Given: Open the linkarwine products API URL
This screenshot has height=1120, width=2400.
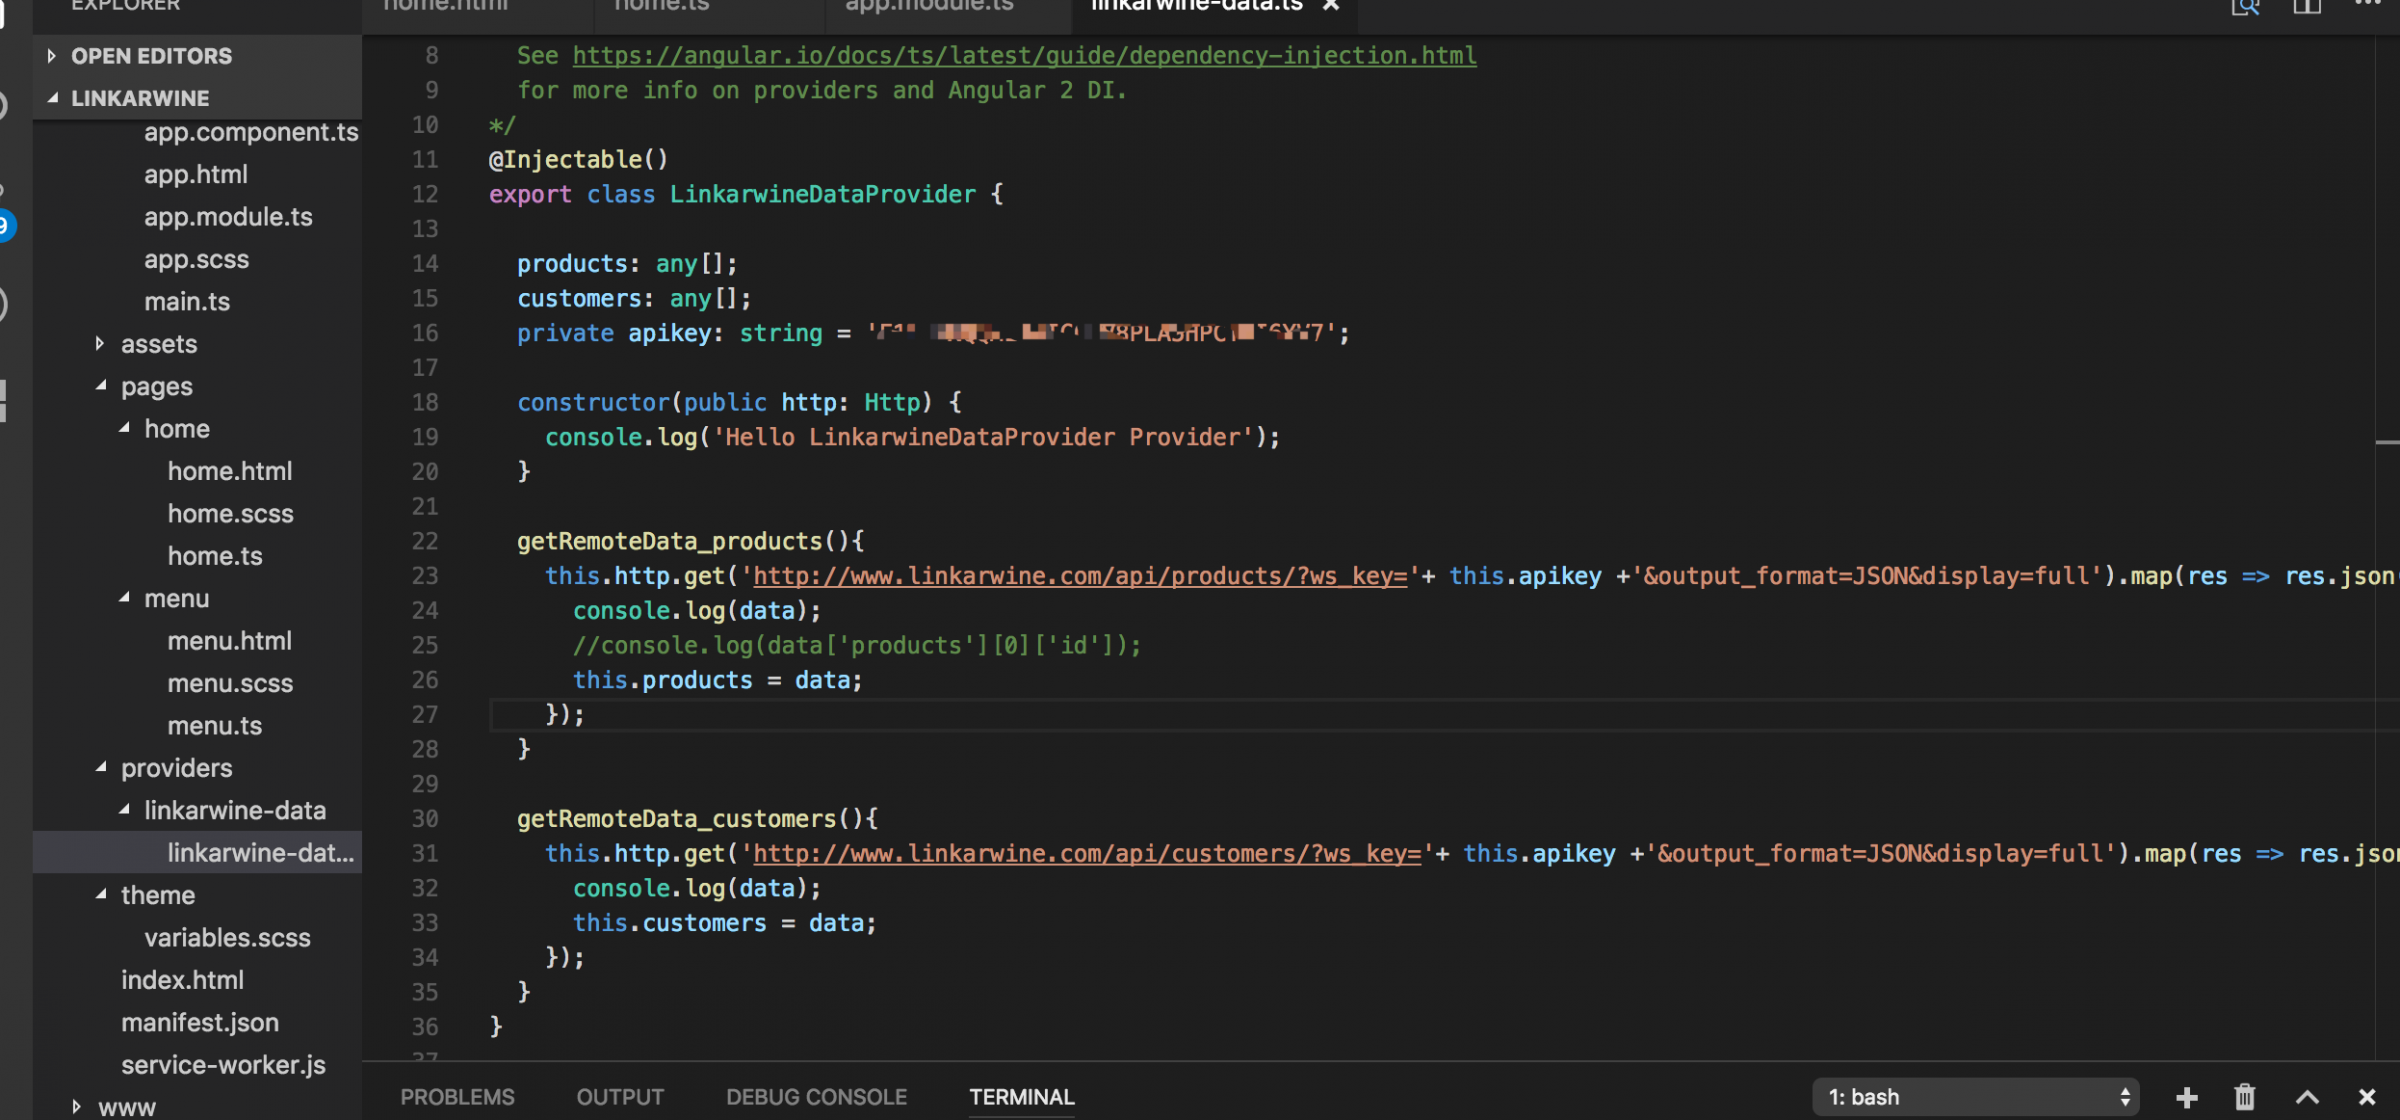Looking at the screenshot, I should point(1079,576).
